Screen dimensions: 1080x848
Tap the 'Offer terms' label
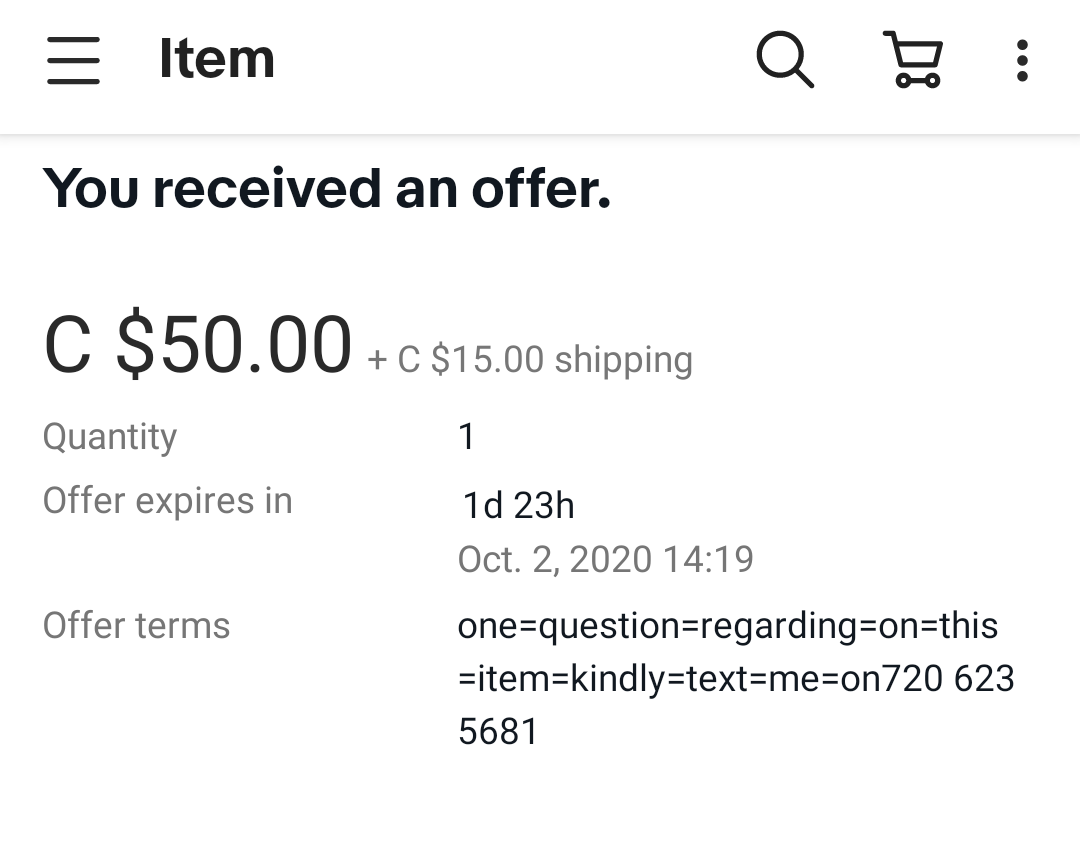136,626
